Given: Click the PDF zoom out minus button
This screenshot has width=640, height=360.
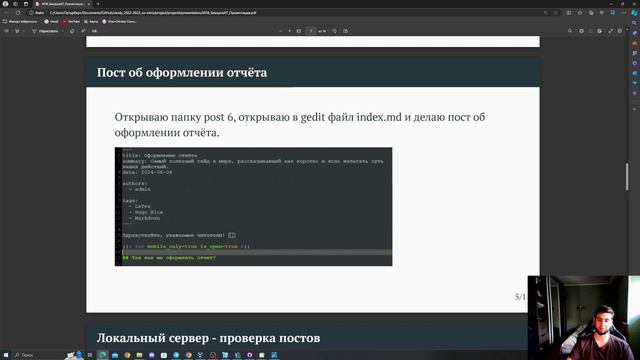Looking at the screenshot, I should click(280, 31).
